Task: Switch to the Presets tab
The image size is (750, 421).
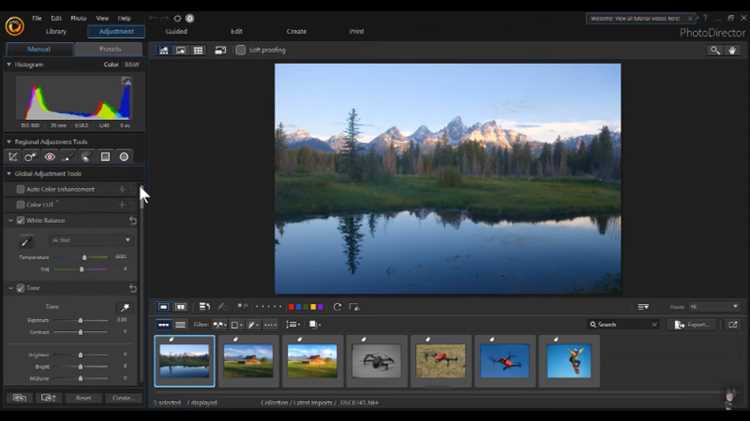Action: [x=110, y=49]
